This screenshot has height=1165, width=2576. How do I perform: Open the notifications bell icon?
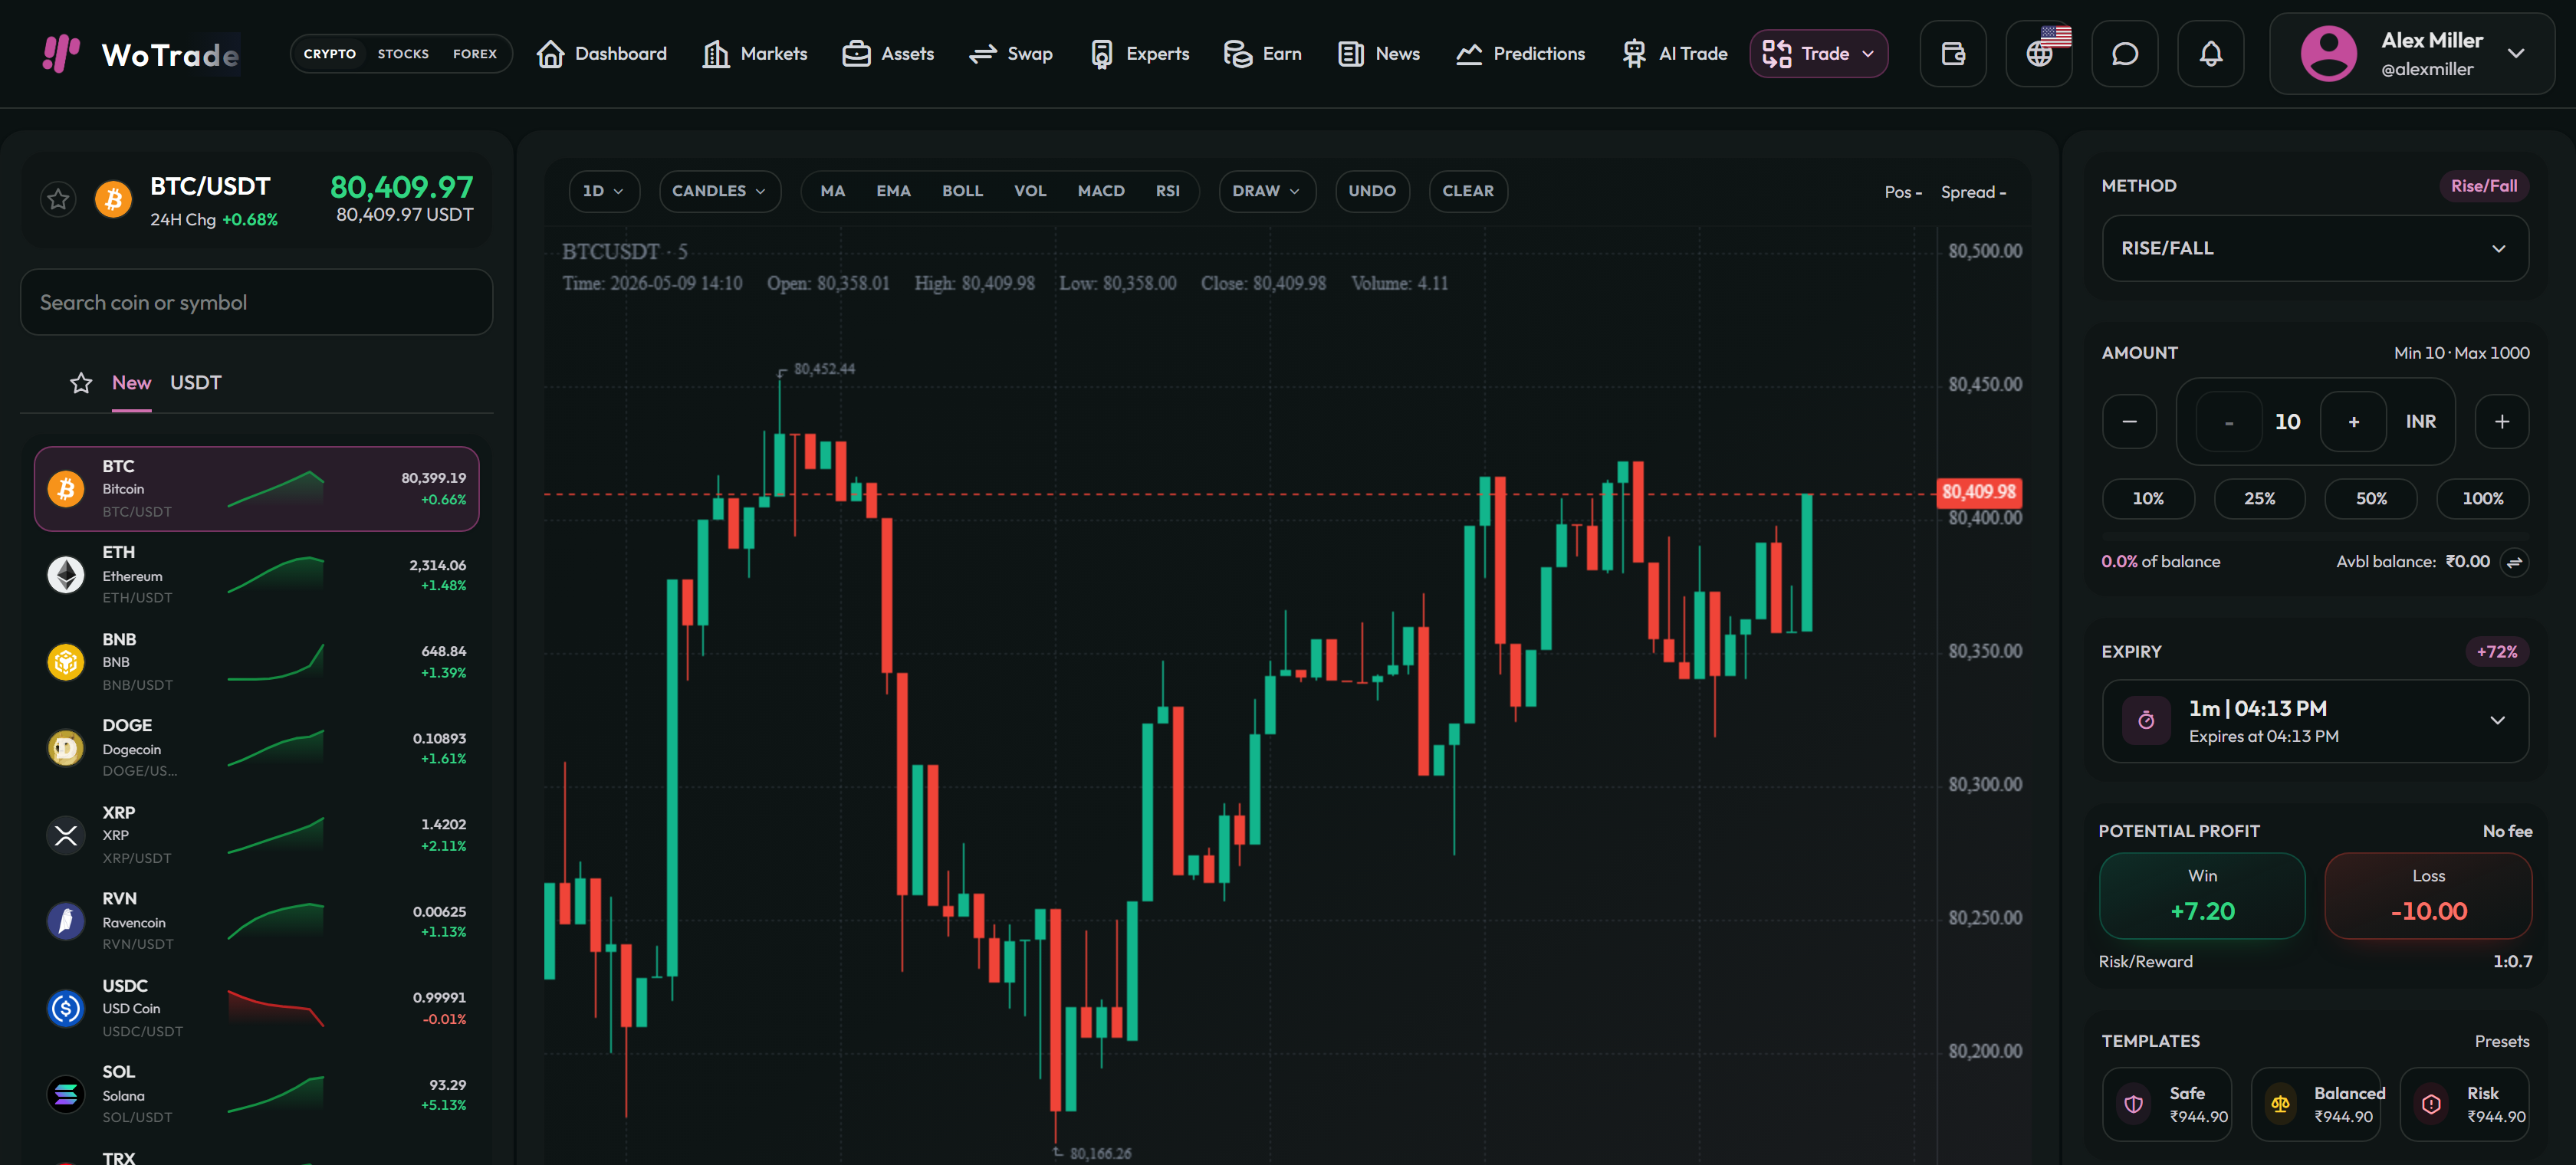[2210, 54]
